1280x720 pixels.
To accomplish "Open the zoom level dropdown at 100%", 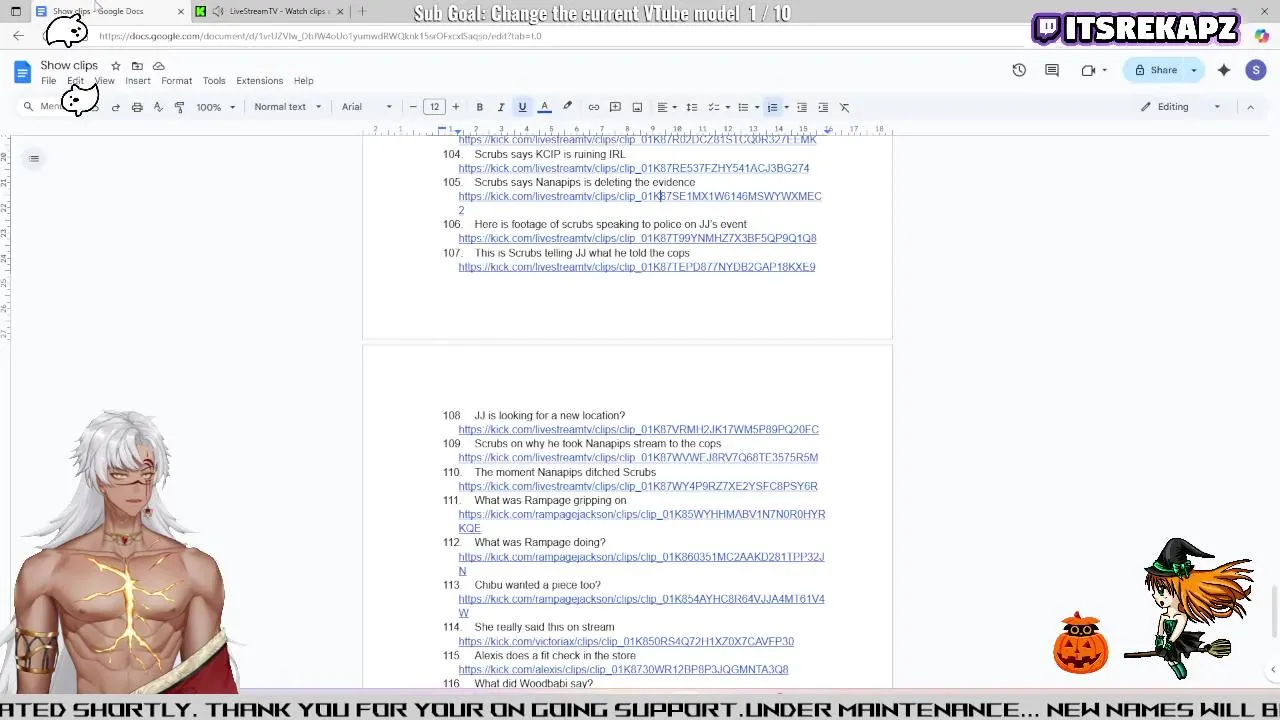I will pyautogui.click(x=216, y=107).
